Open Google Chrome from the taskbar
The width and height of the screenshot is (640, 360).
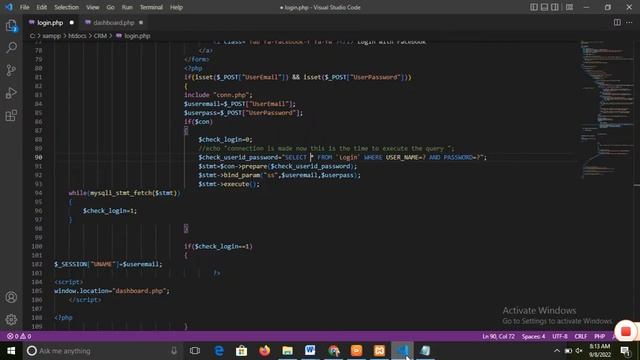tap(333, 351)
